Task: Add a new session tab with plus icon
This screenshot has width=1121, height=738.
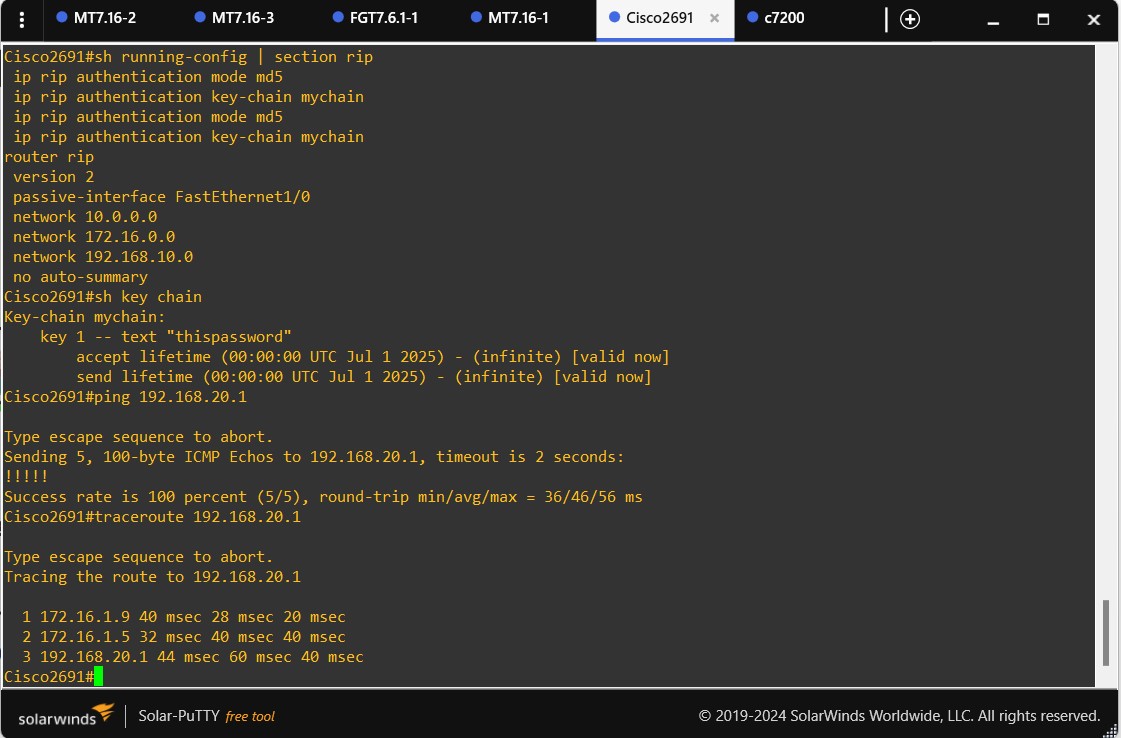Action: (909, 19)
